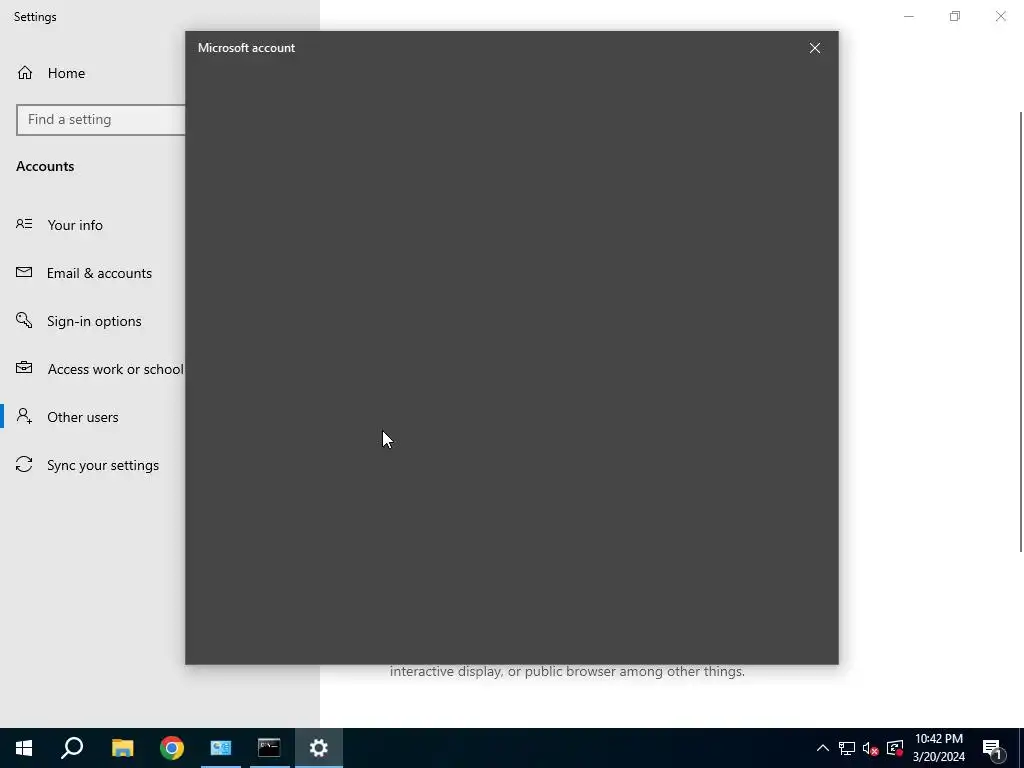Click the work or school briefcase icon
This screenshot has height=768, width=1024.
tap(24, 368)
